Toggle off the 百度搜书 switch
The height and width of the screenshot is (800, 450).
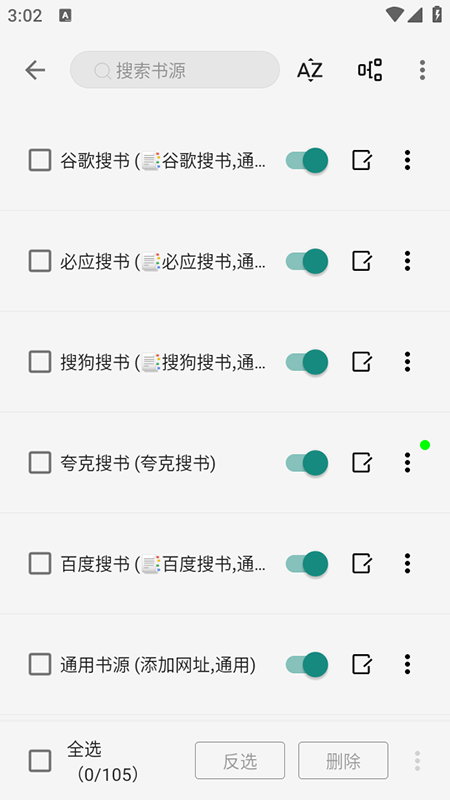pos(306,563)
